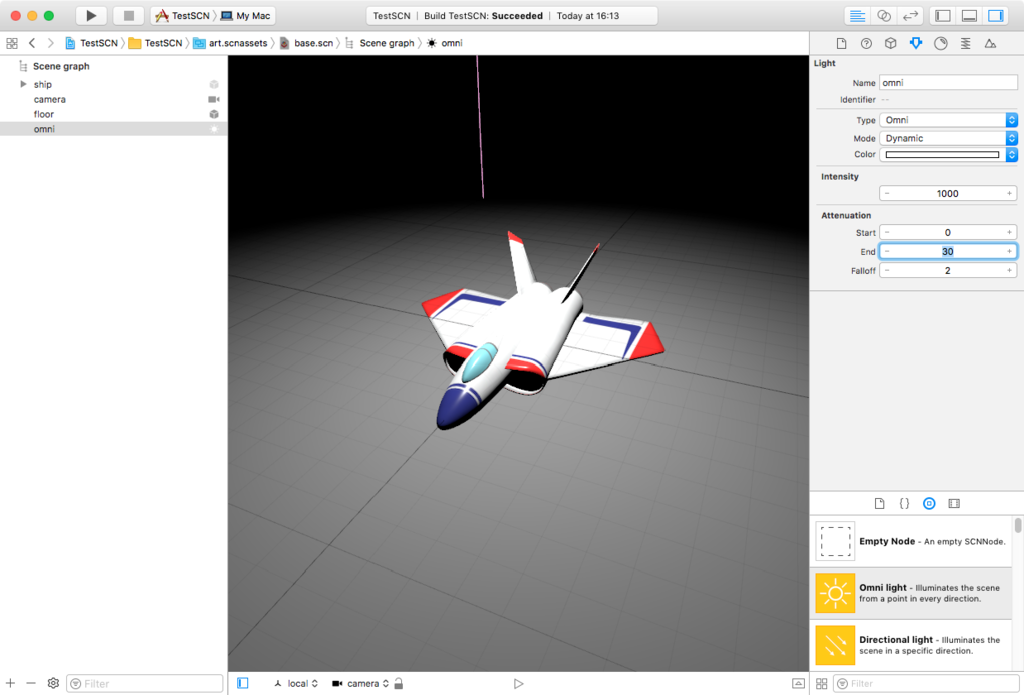The width and height of the screenshot is (1024, 695).
Task: Select the floor node
Action: pos(44,114)
